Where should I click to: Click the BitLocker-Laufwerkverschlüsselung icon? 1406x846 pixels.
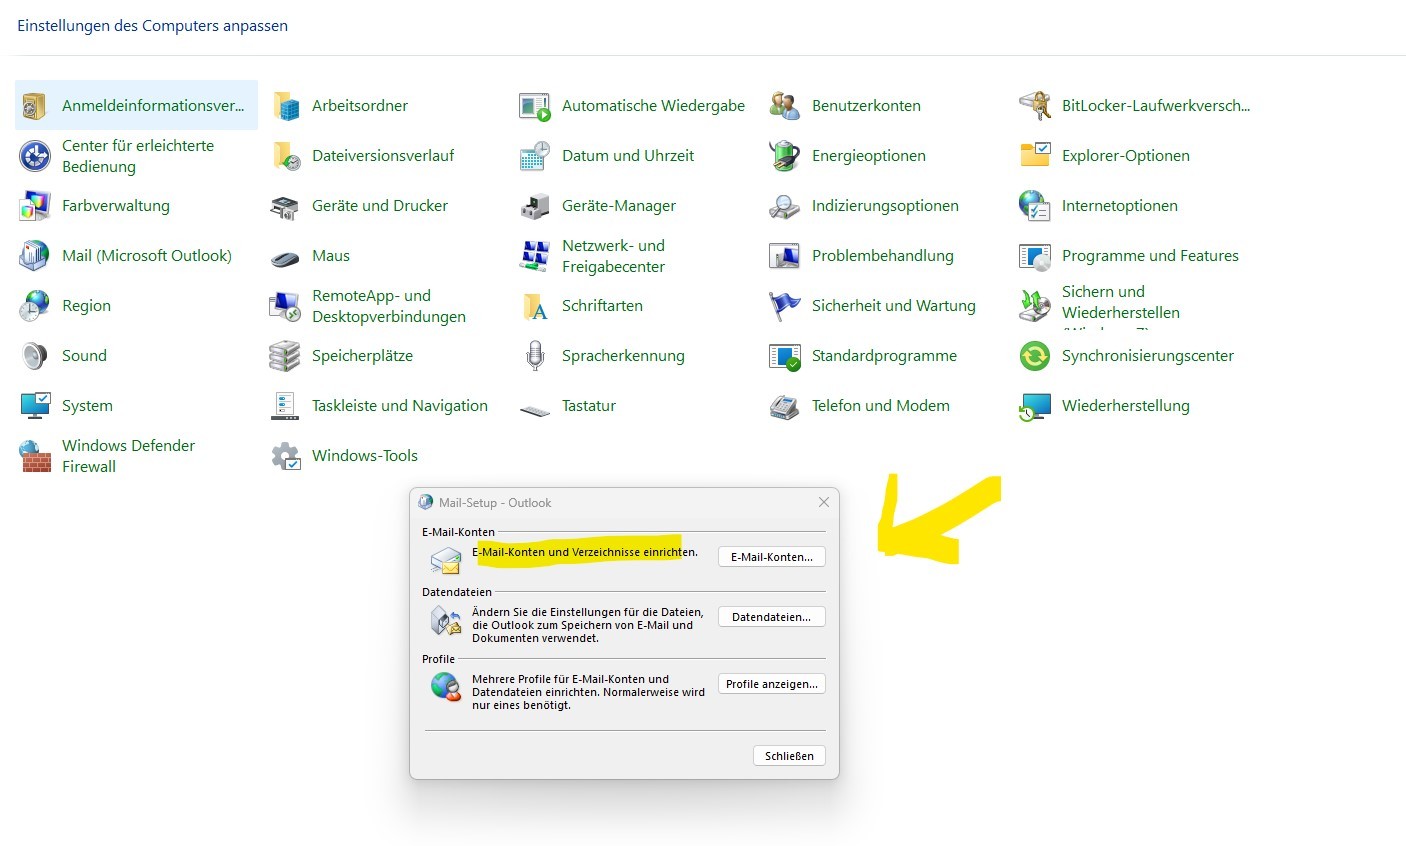(1034, 106)
